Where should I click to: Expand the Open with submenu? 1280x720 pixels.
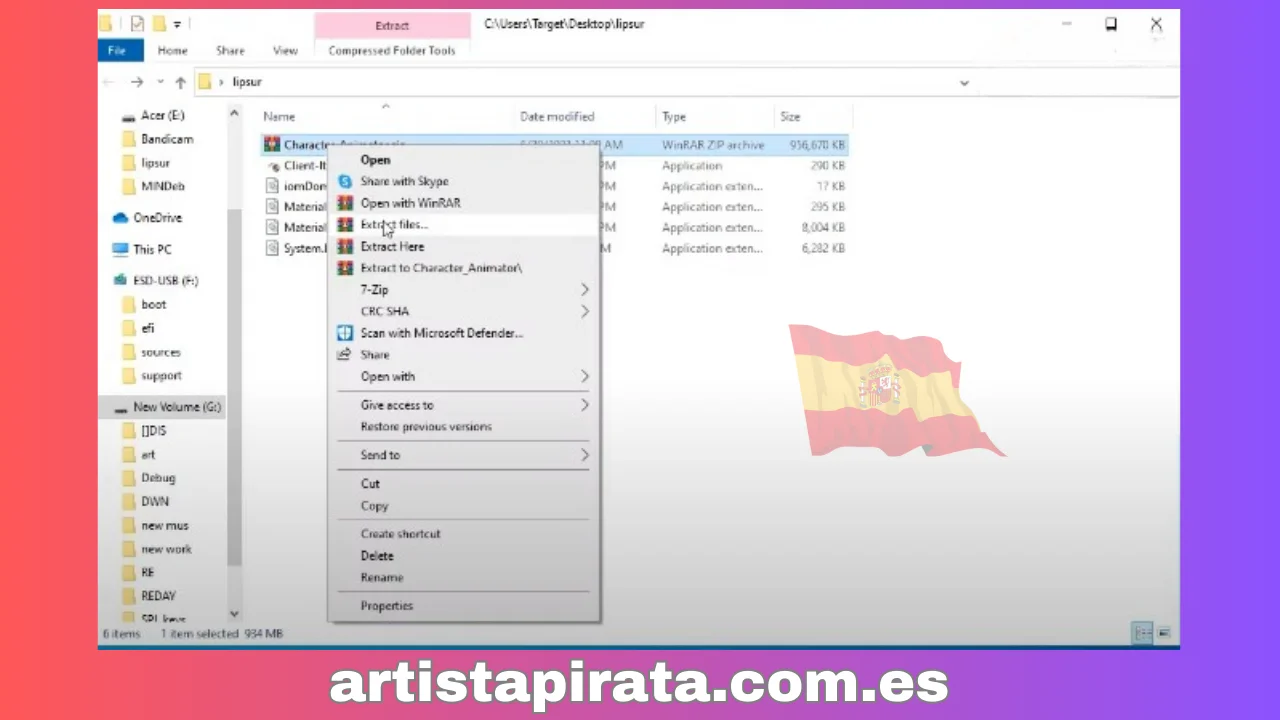(x=585, y=377)
